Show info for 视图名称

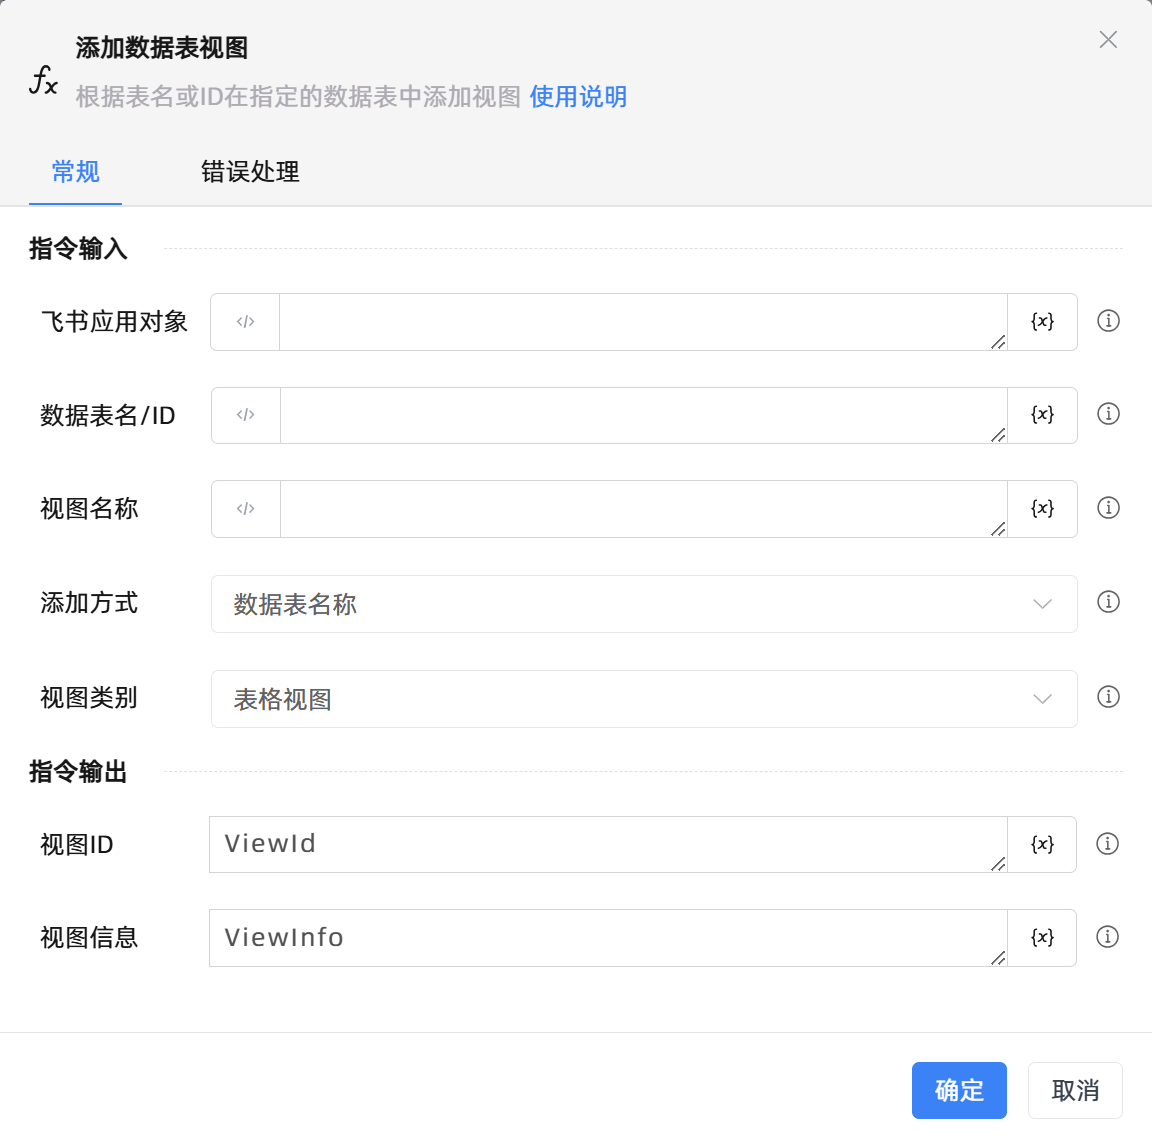click(1108, 508)
